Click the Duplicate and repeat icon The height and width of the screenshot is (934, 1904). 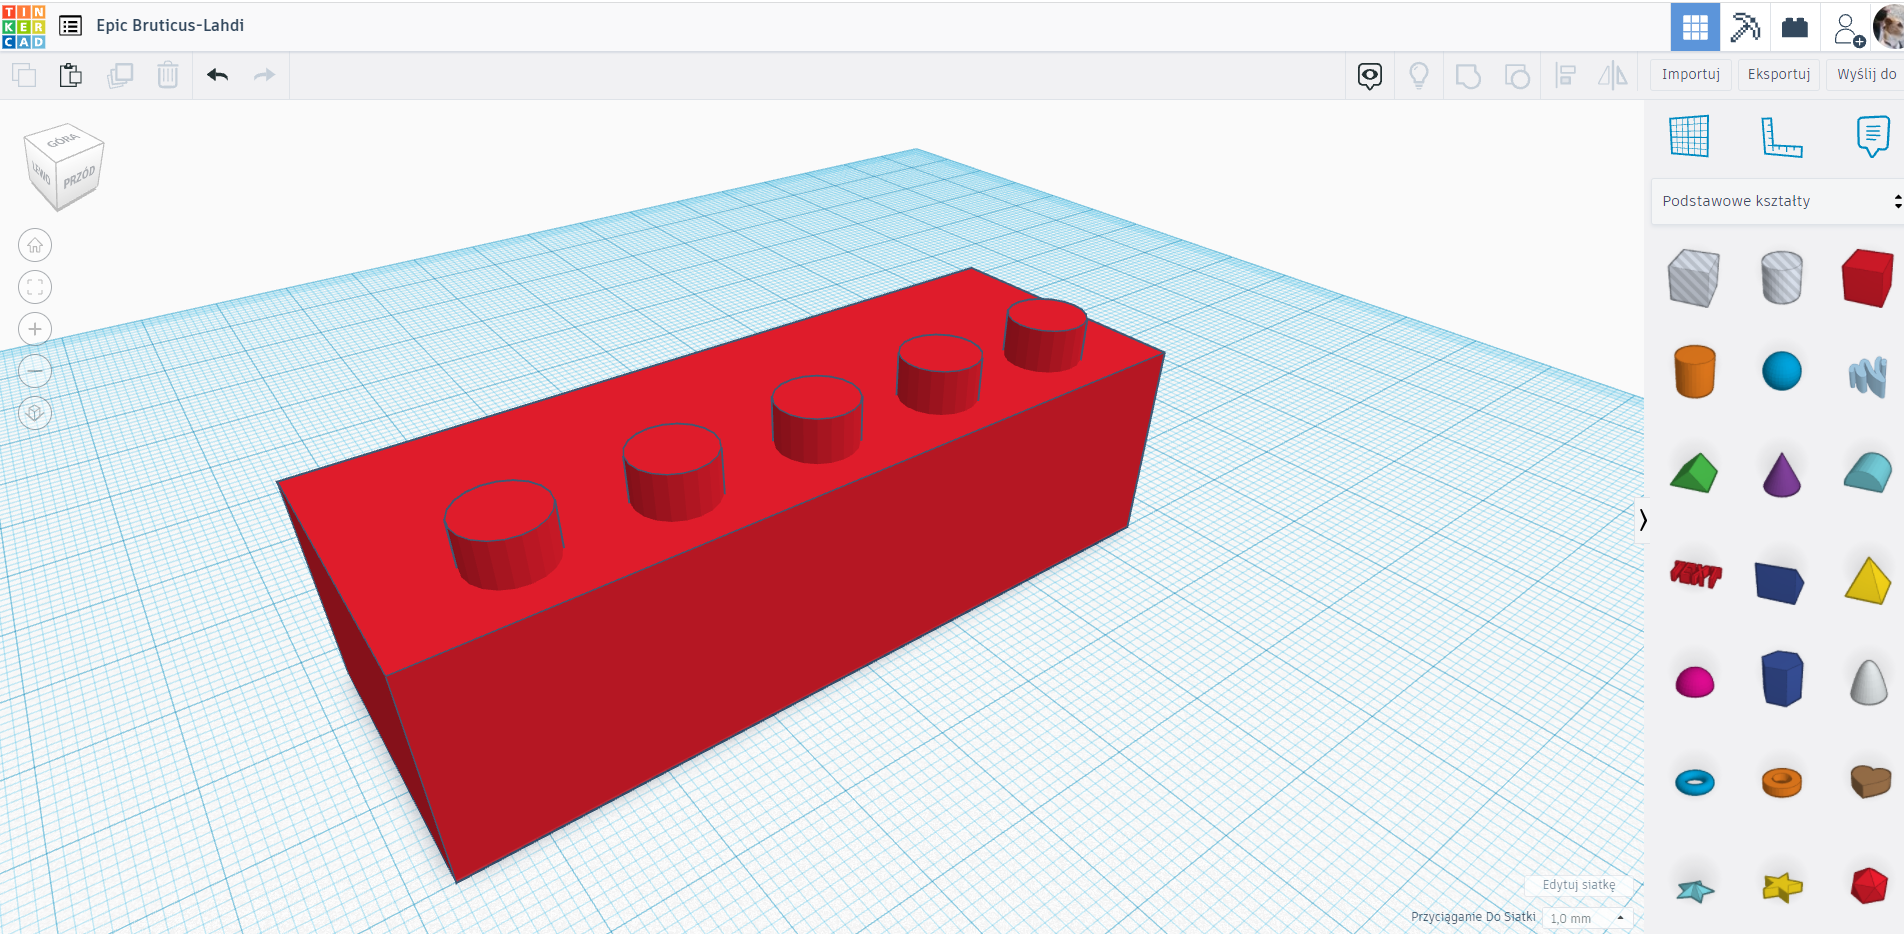(120, 75)
